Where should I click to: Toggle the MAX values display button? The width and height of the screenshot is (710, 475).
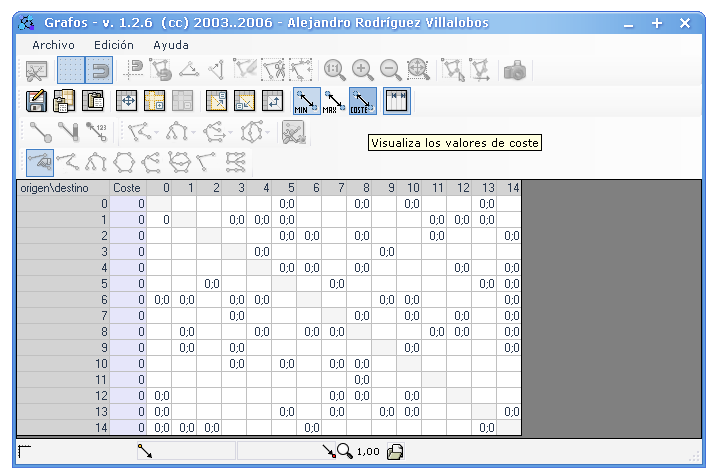coord(334,101)
